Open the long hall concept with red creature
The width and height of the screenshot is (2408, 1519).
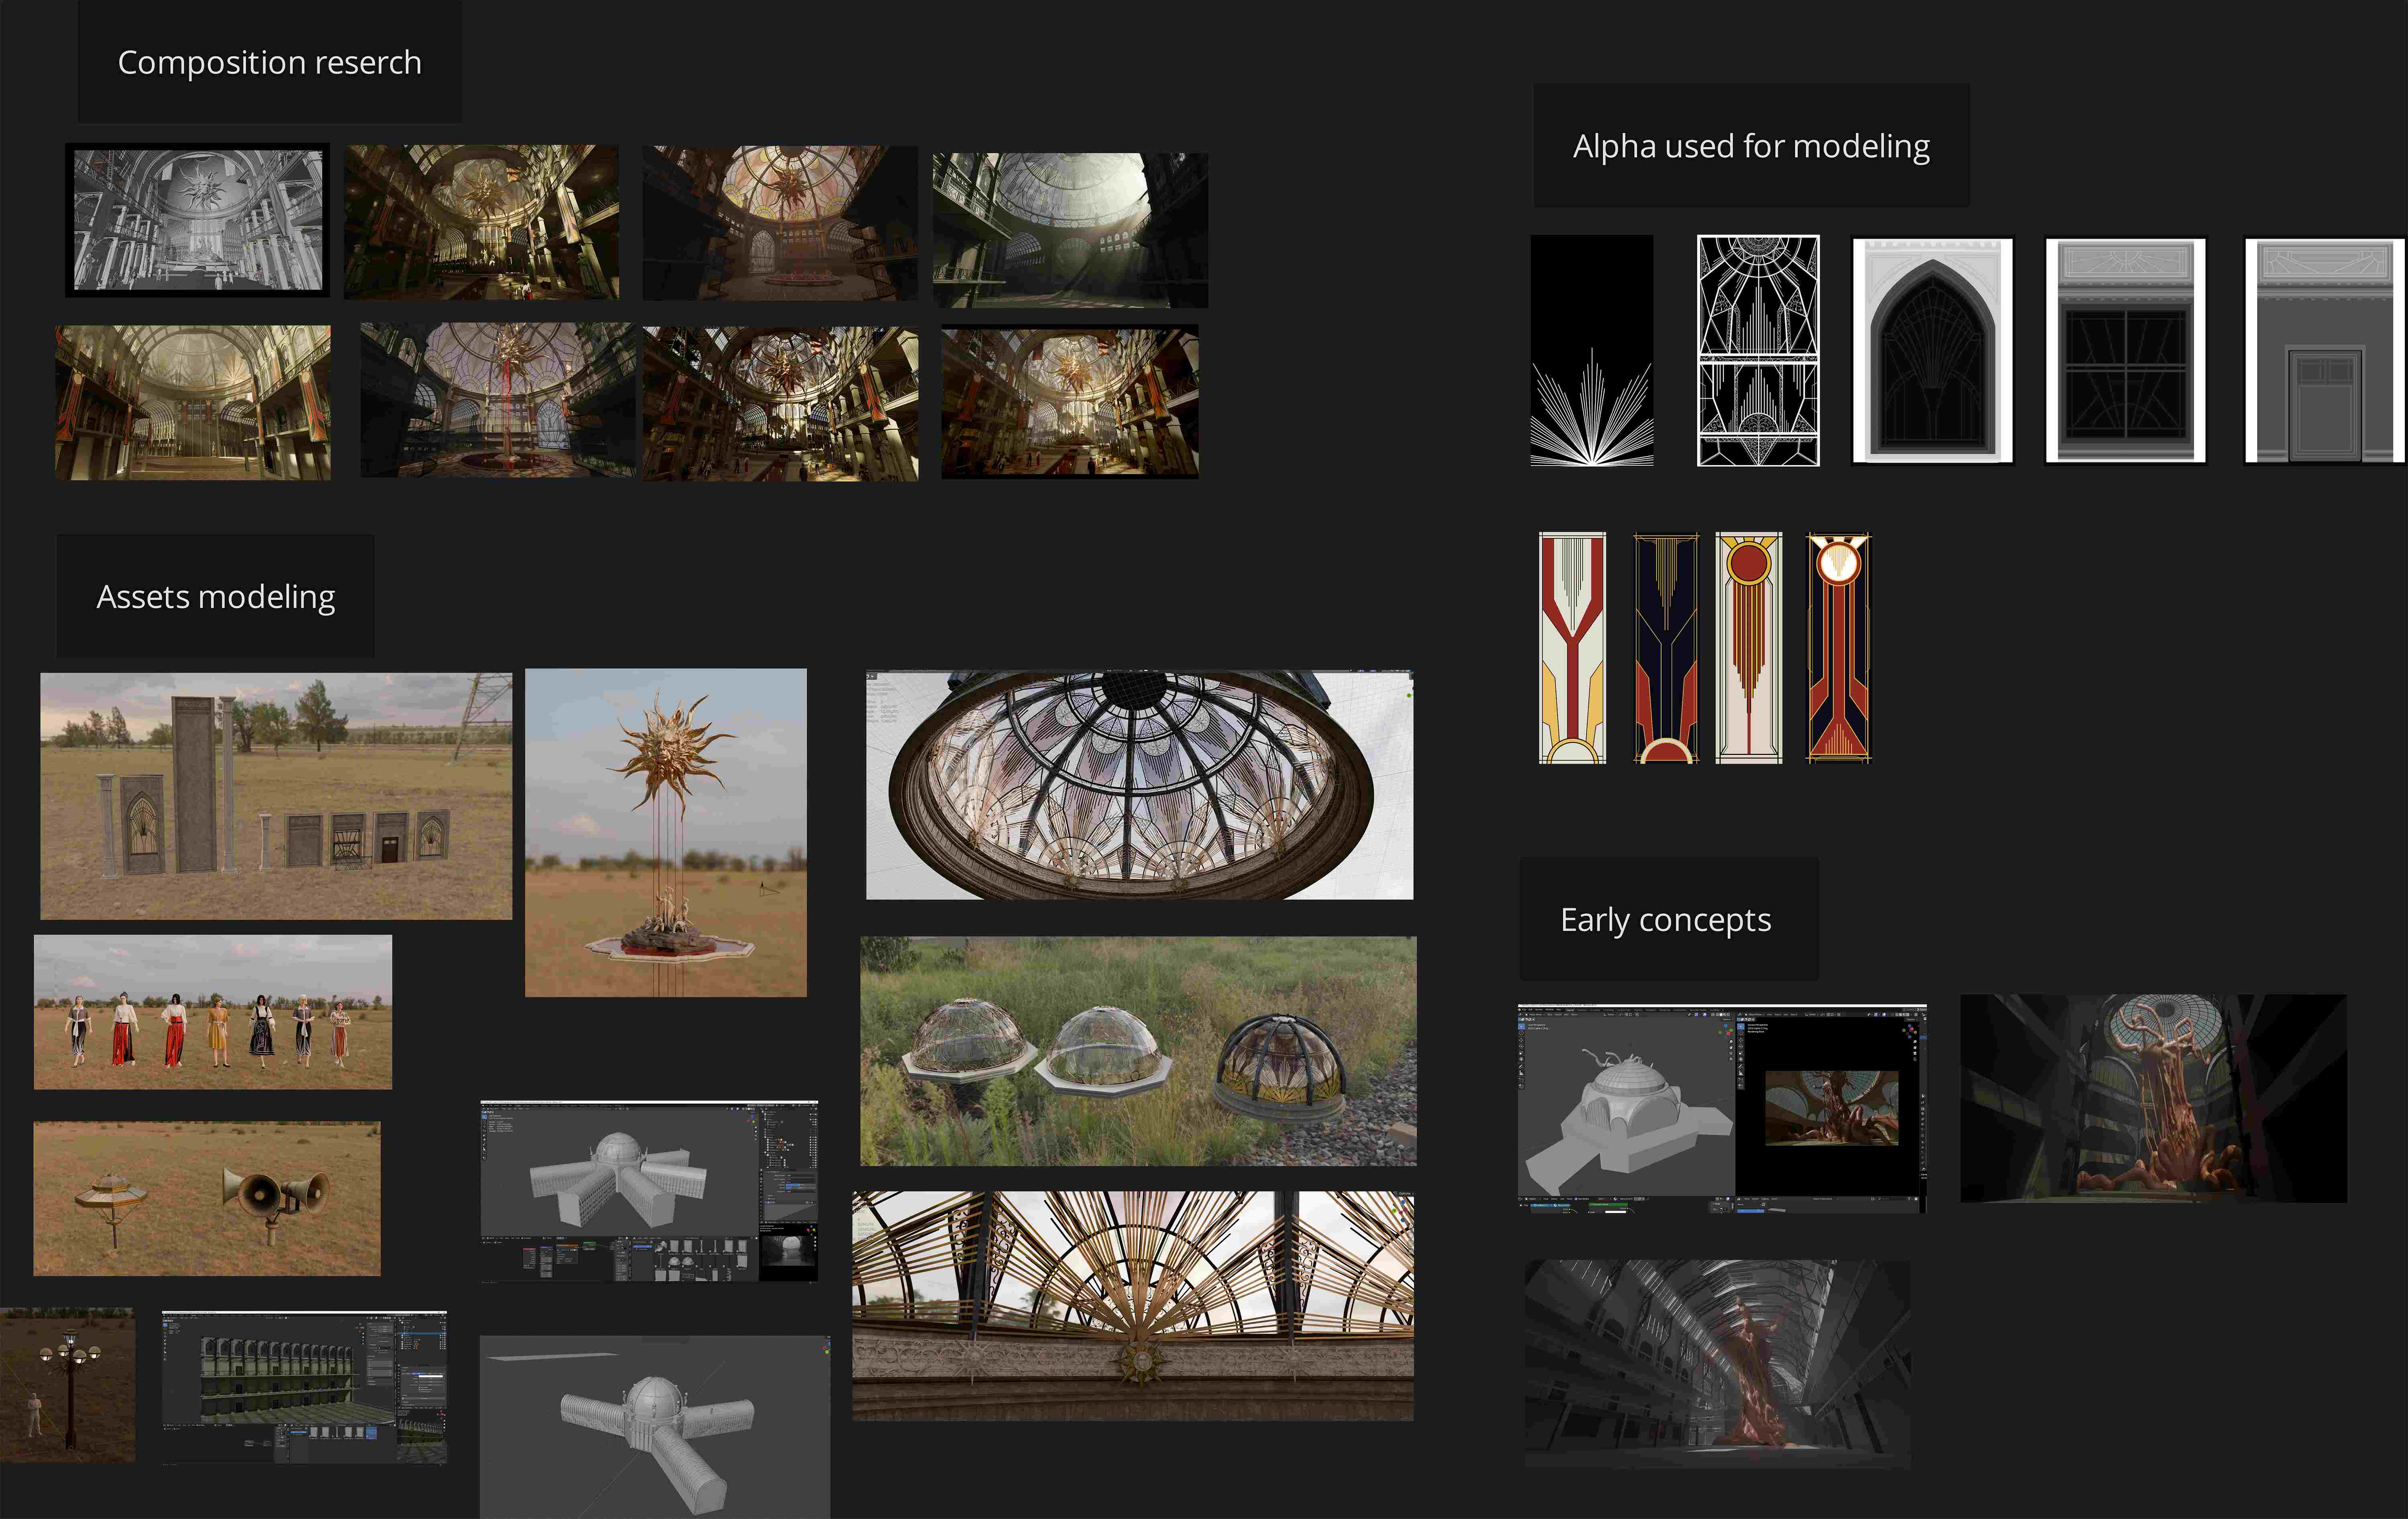1717,1363
